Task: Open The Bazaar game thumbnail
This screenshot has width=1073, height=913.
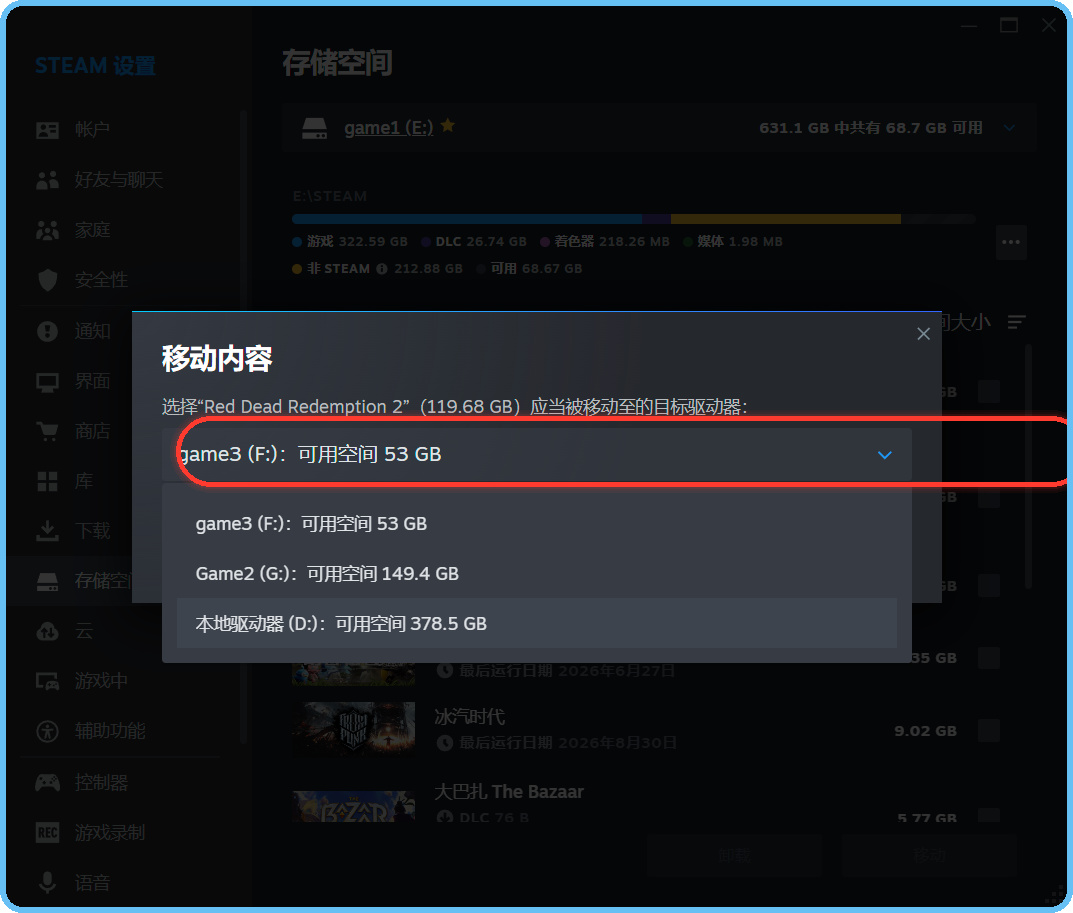Action: pyautogui.click(x=353, y=806)
